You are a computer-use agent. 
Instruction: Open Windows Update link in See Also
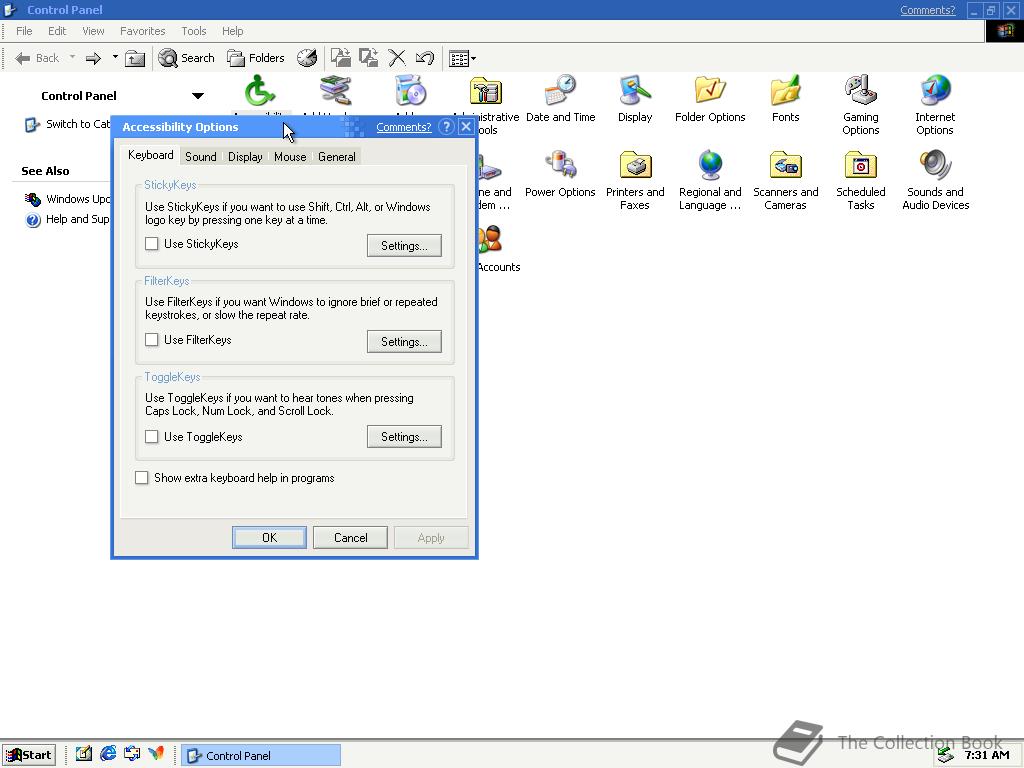[x=68, y=199]
